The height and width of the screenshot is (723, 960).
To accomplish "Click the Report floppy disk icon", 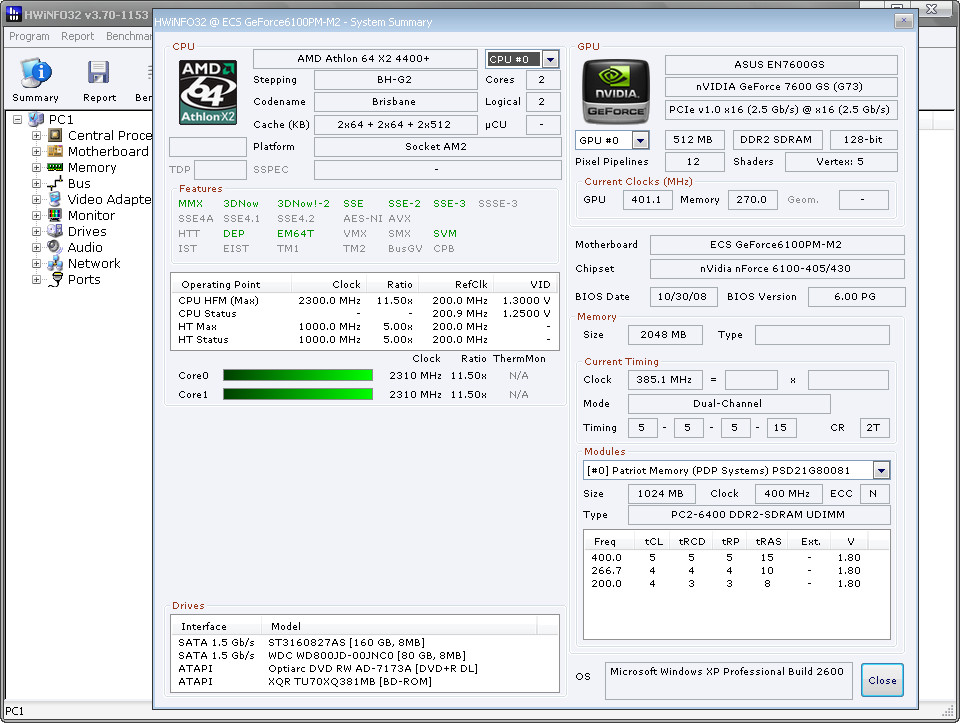I will point(99,72).
